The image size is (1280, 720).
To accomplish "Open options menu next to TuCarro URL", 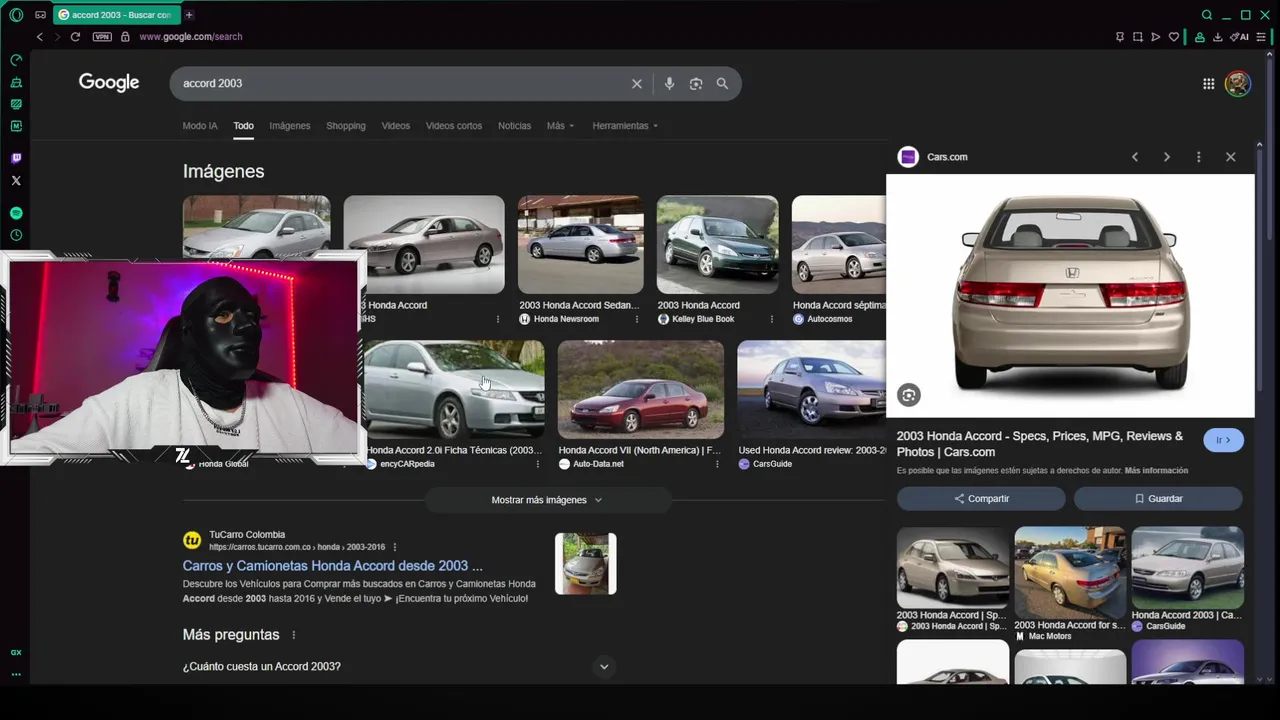I will coord(395,547).
